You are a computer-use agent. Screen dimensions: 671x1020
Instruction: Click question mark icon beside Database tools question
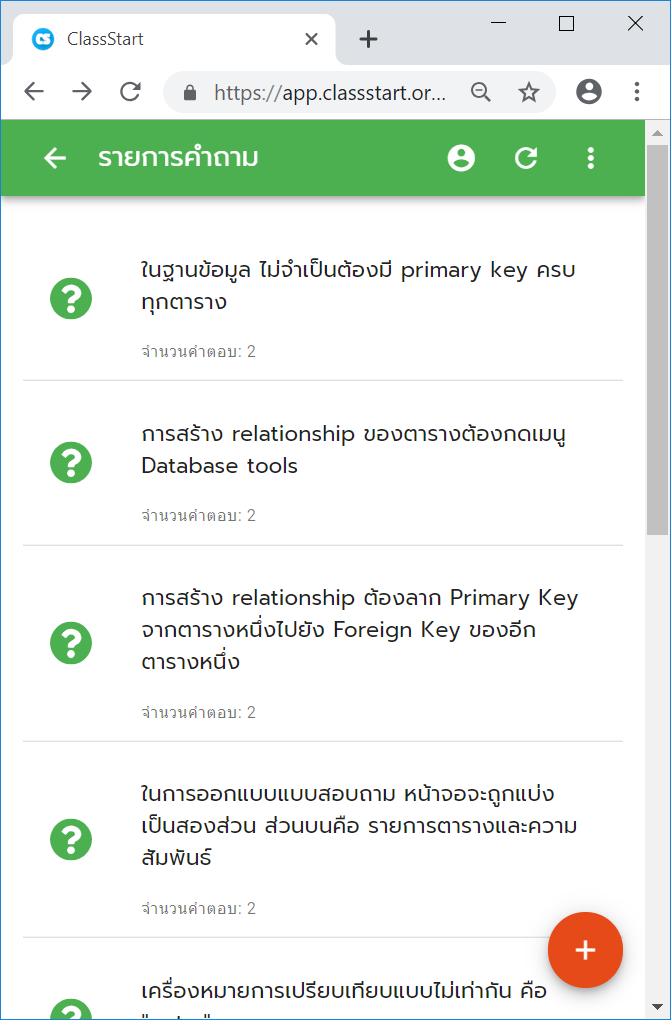click(71, 463)
